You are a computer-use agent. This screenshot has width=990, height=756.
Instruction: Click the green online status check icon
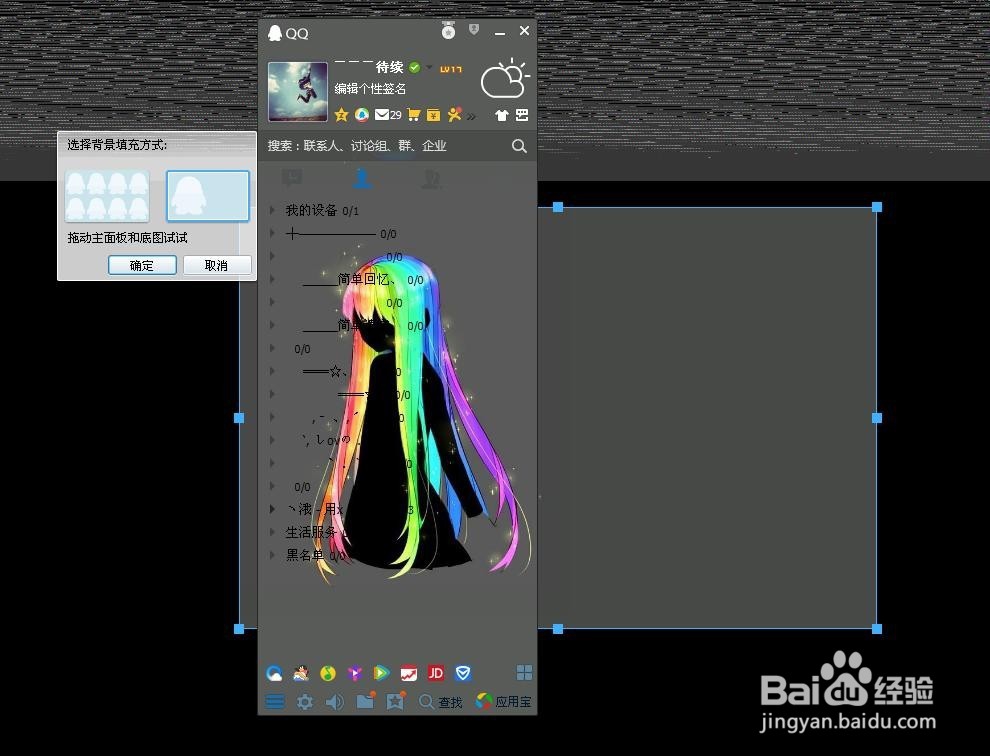tap(415, 68)
